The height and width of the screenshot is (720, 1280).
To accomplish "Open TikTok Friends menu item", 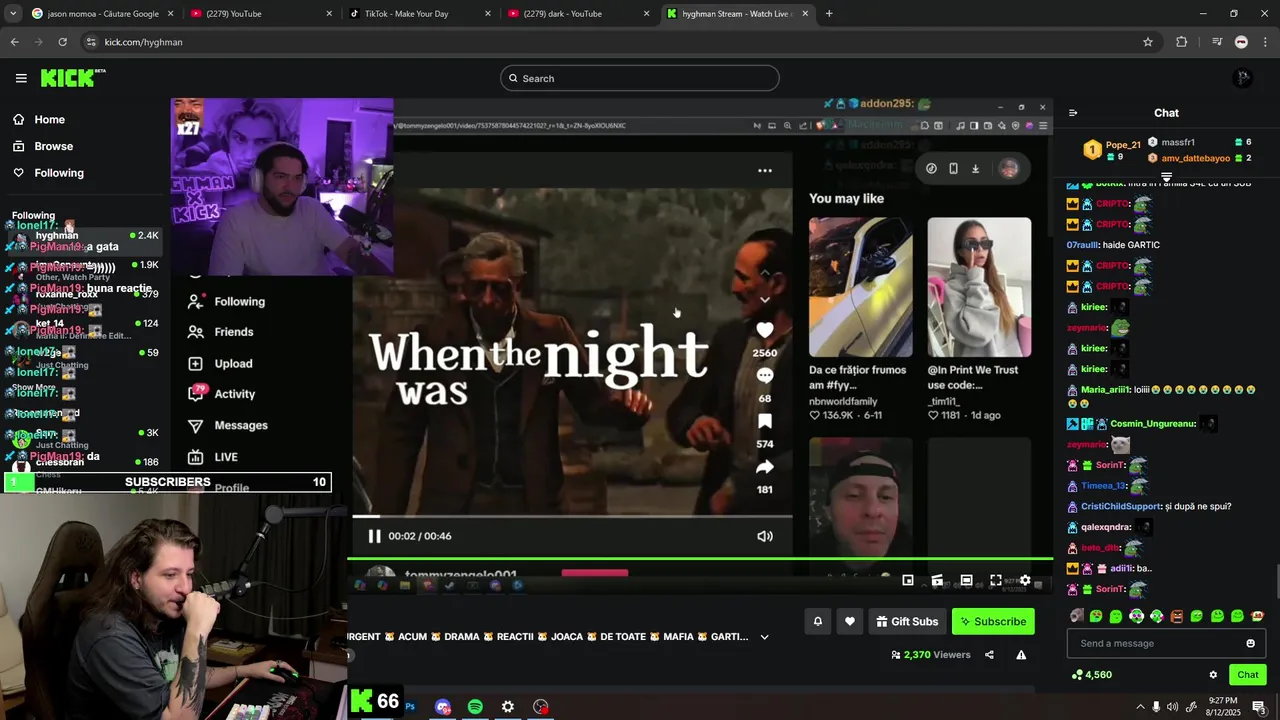I will pos(220,332).
